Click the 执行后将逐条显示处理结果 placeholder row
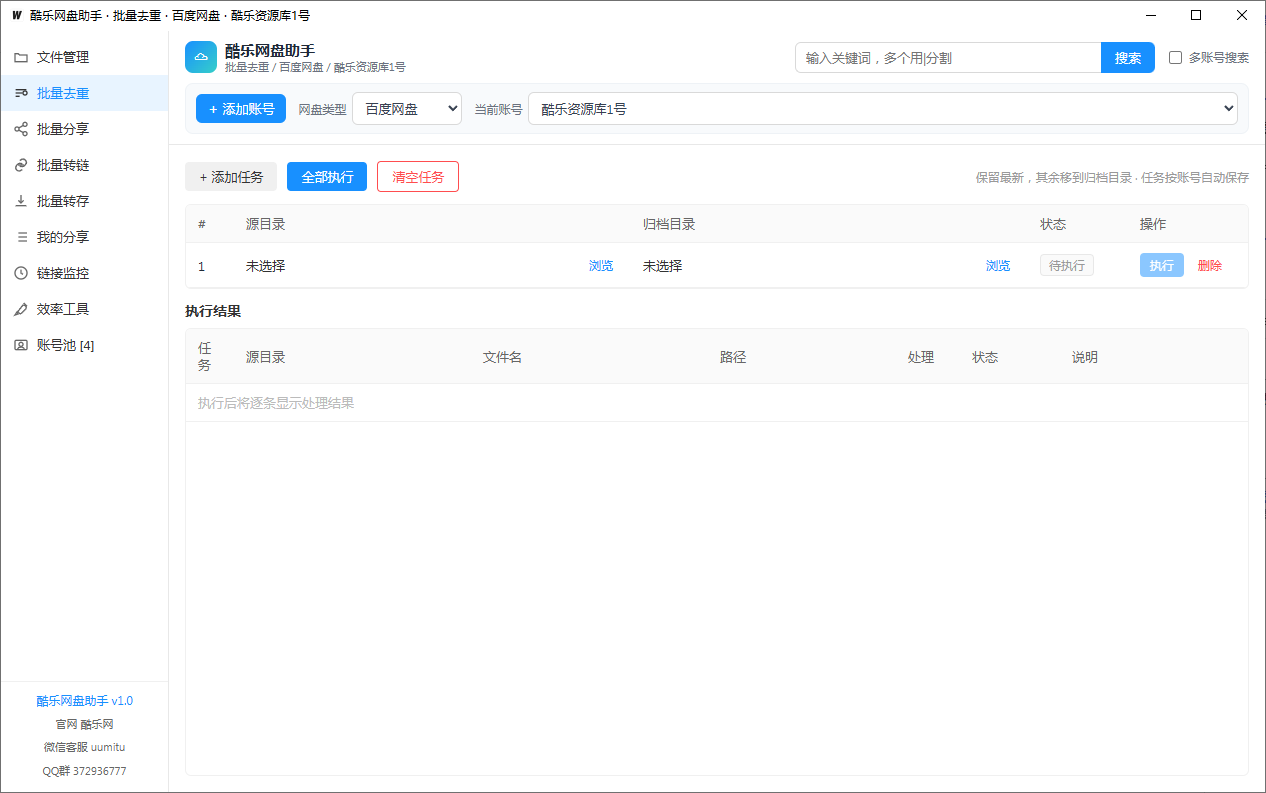The image size is (1266, 793). (717, 403)
